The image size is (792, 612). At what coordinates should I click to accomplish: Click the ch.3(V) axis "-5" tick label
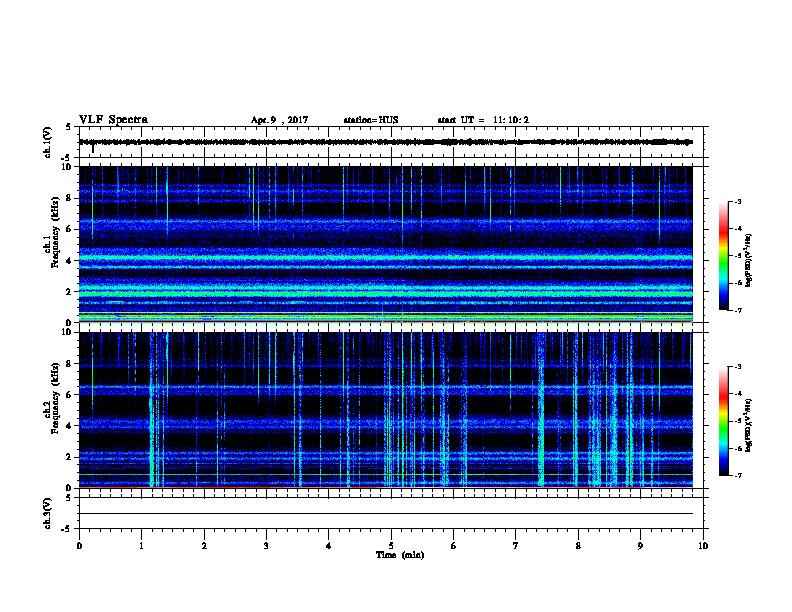click(67, 529)
